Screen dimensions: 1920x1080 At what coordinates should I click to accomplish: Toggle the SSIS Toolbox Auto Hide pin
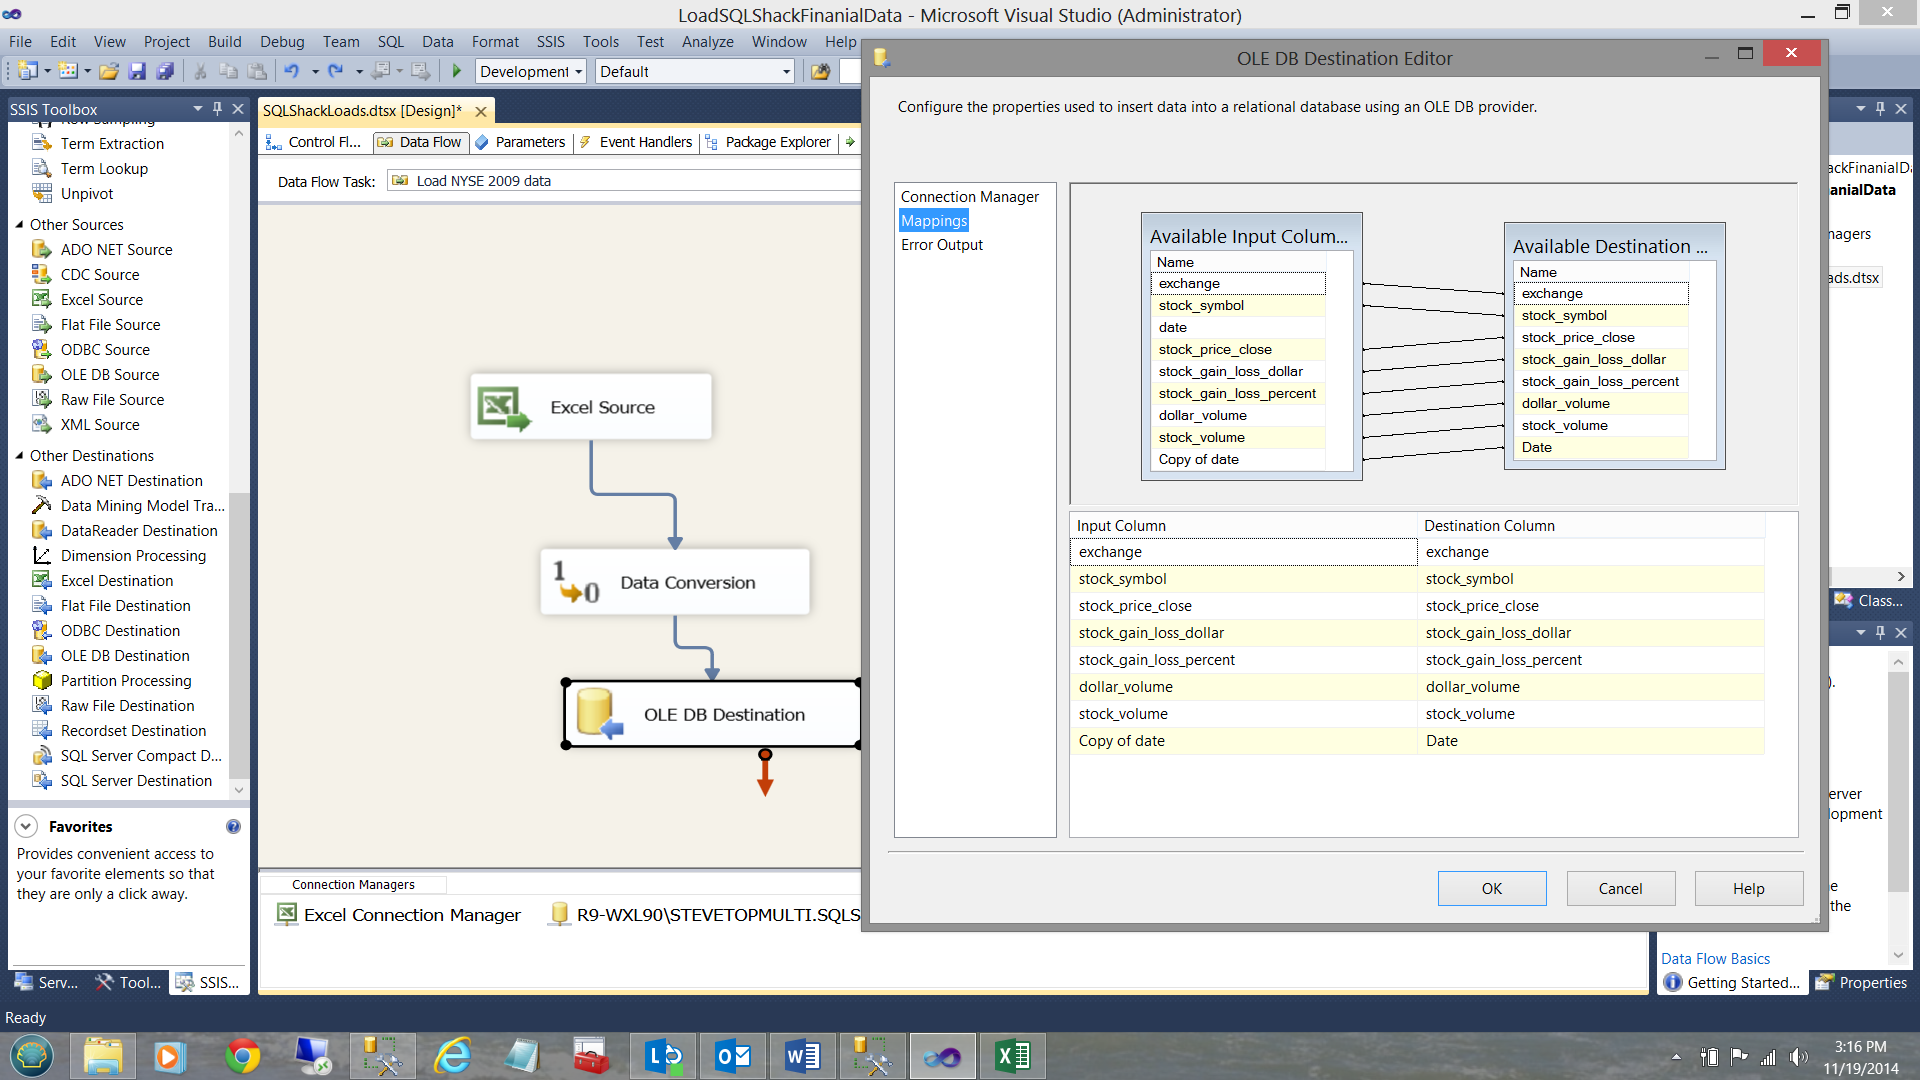(217, 109)
